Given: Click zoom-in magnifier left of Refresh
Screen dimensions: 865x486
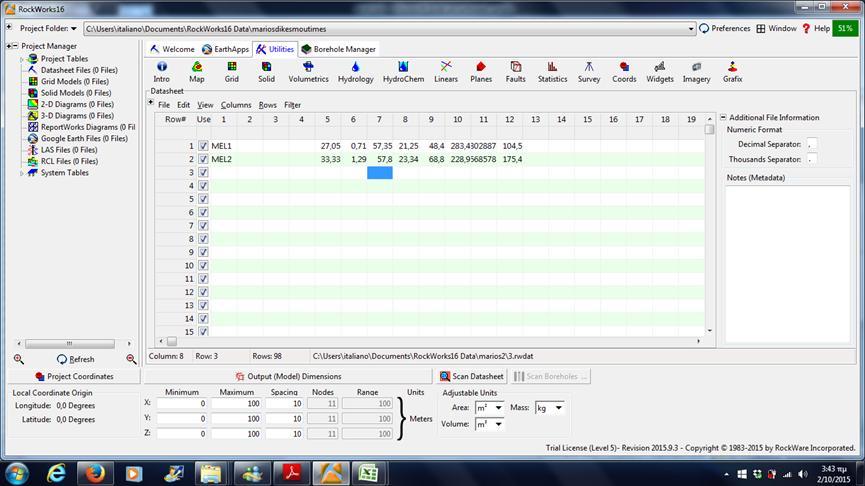Looking at the screenshot, I should (19, 359).
